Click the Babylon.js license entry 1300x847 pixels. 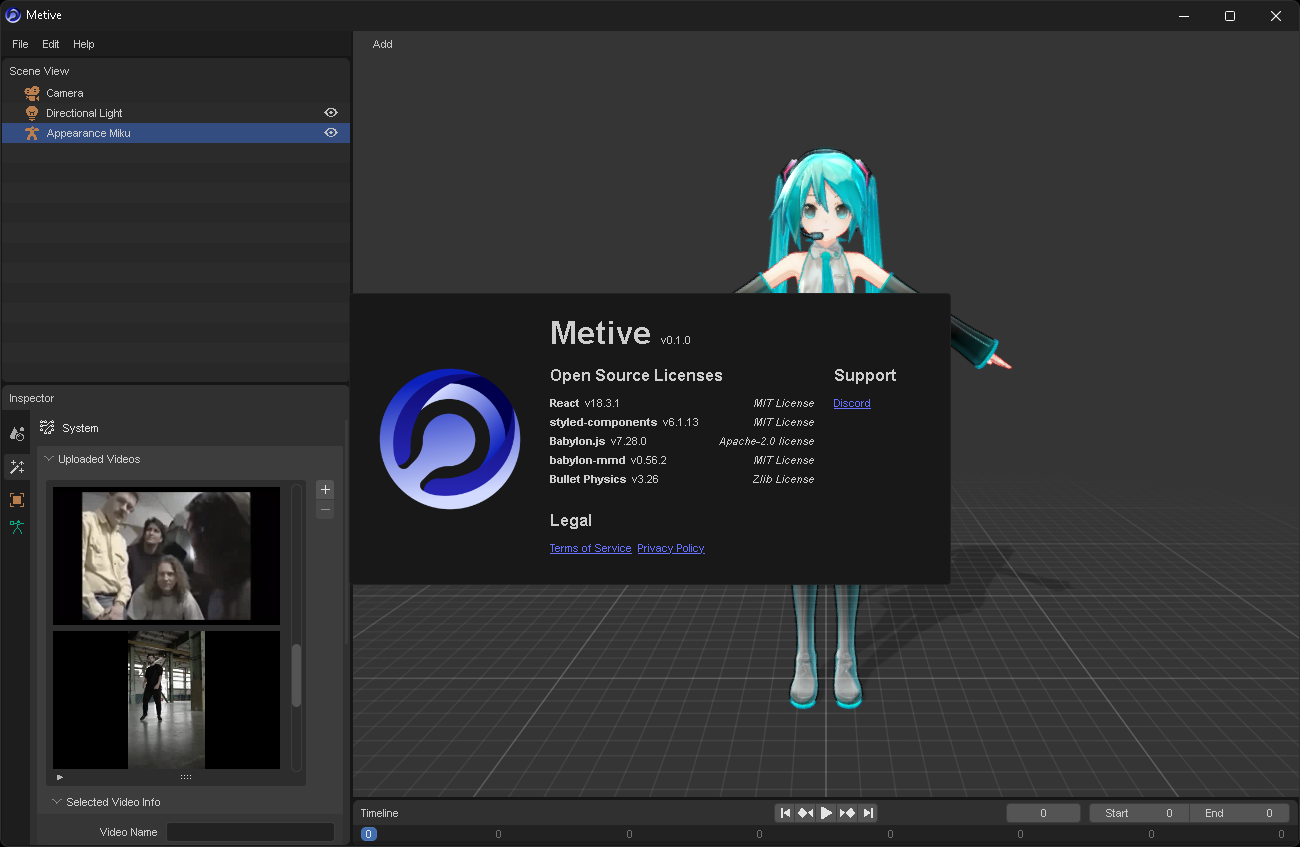click(x=682, y=441)
